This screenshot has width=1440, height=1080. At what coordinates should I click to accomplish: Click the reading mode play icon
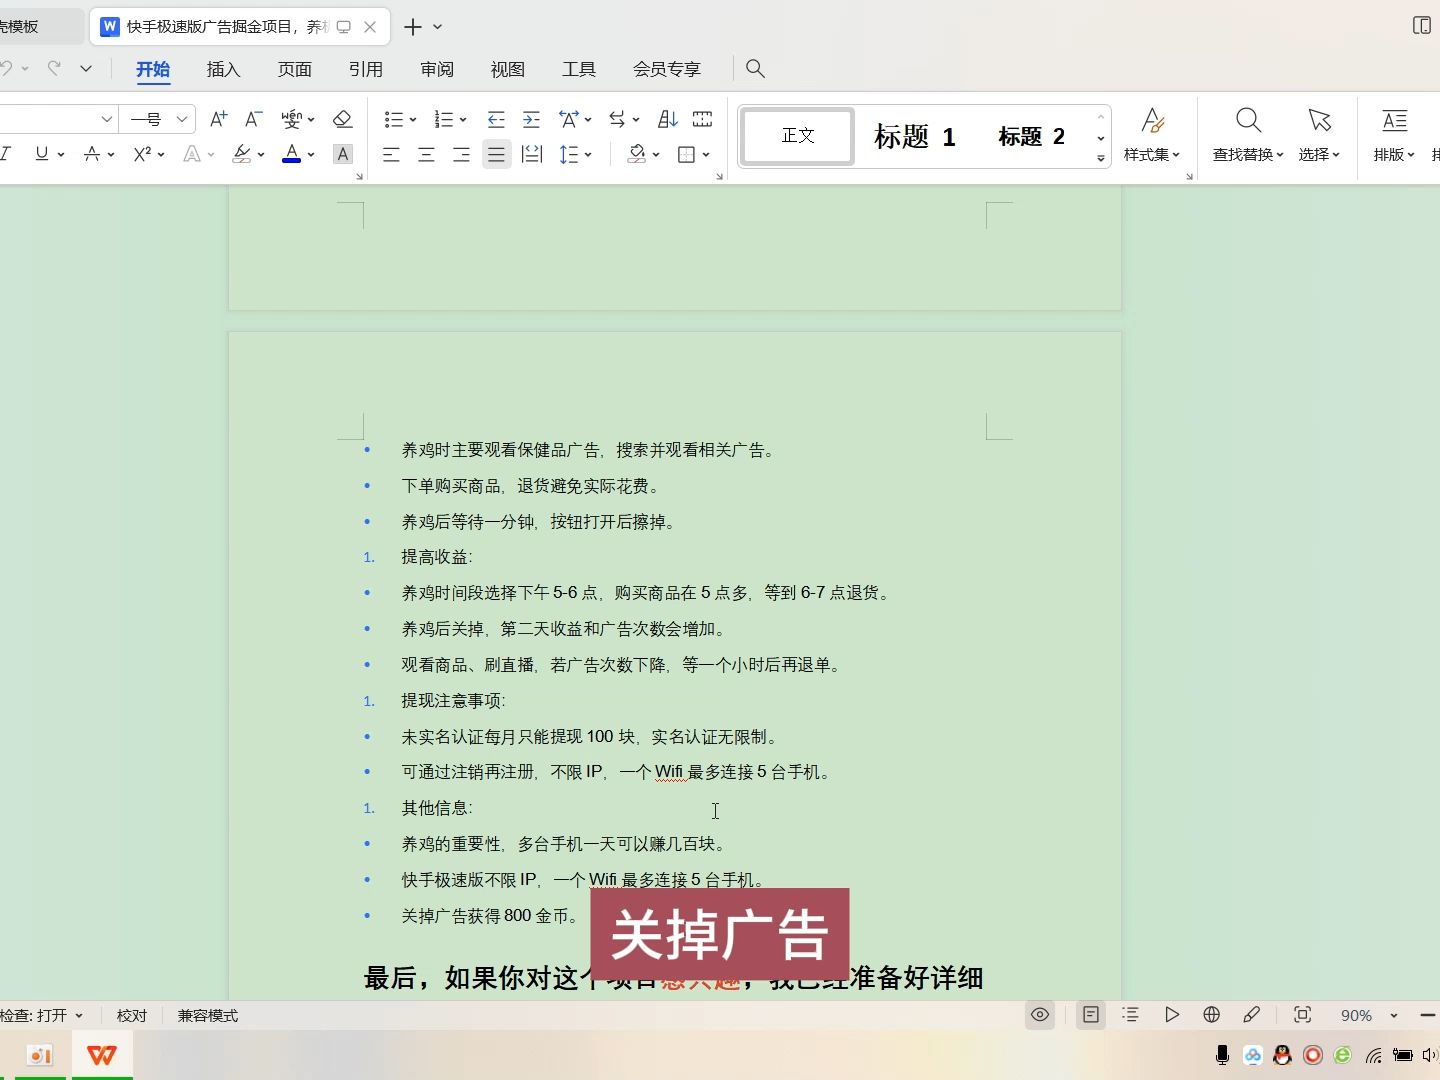pos(1172,1015)
